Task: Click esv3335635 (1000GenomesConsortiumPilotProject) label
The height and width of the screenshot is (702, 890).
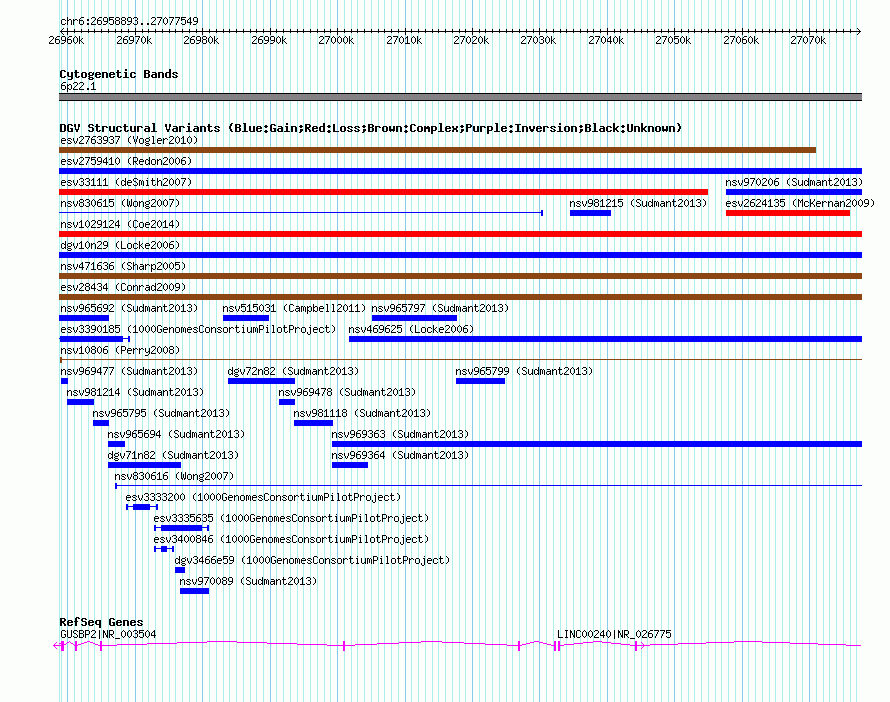Action: tap(291, 518)
